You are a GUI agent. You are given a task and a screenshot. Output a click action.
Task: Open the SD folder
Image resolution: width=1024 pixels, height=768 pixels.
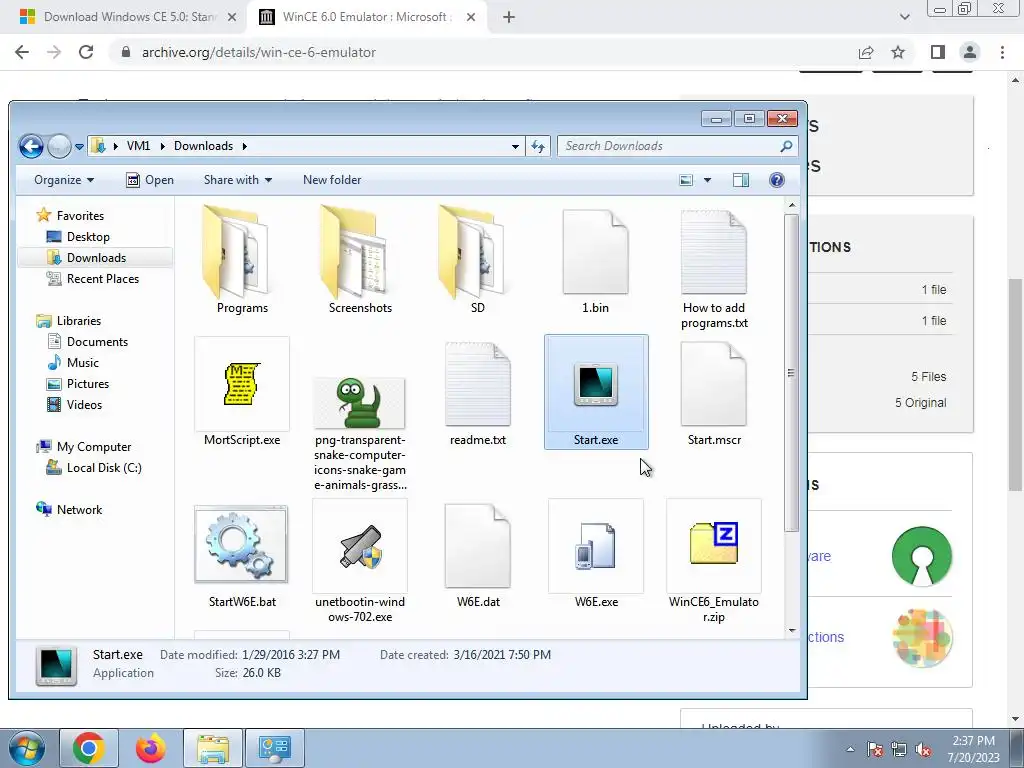pyautogui.click(x=477, y=259)
